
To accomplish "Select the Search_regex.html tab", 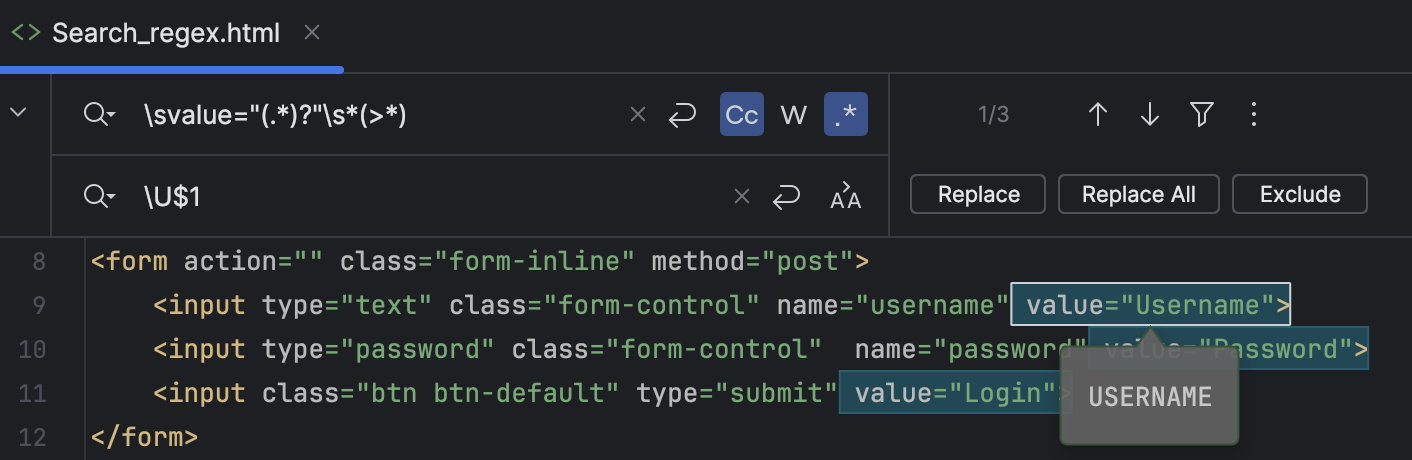I will pyautogui.click(x=166, y=33).
